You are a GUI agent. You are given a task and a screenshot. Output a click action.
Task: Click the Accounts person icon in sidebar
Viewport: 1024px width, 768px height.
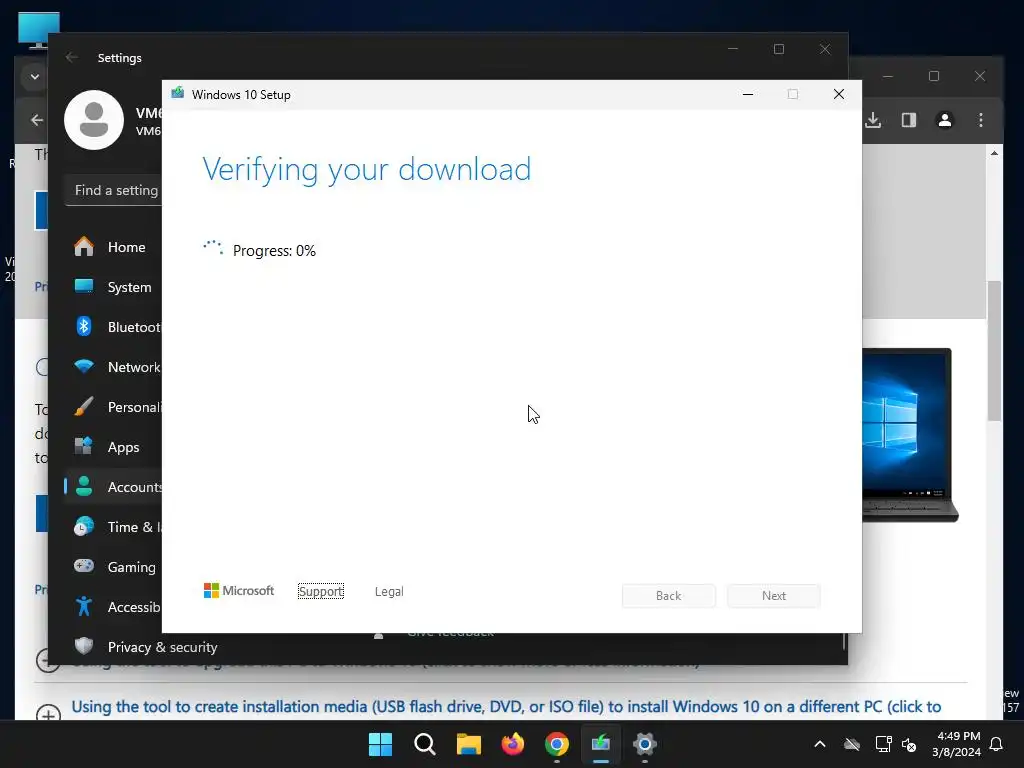coord(84,486)
